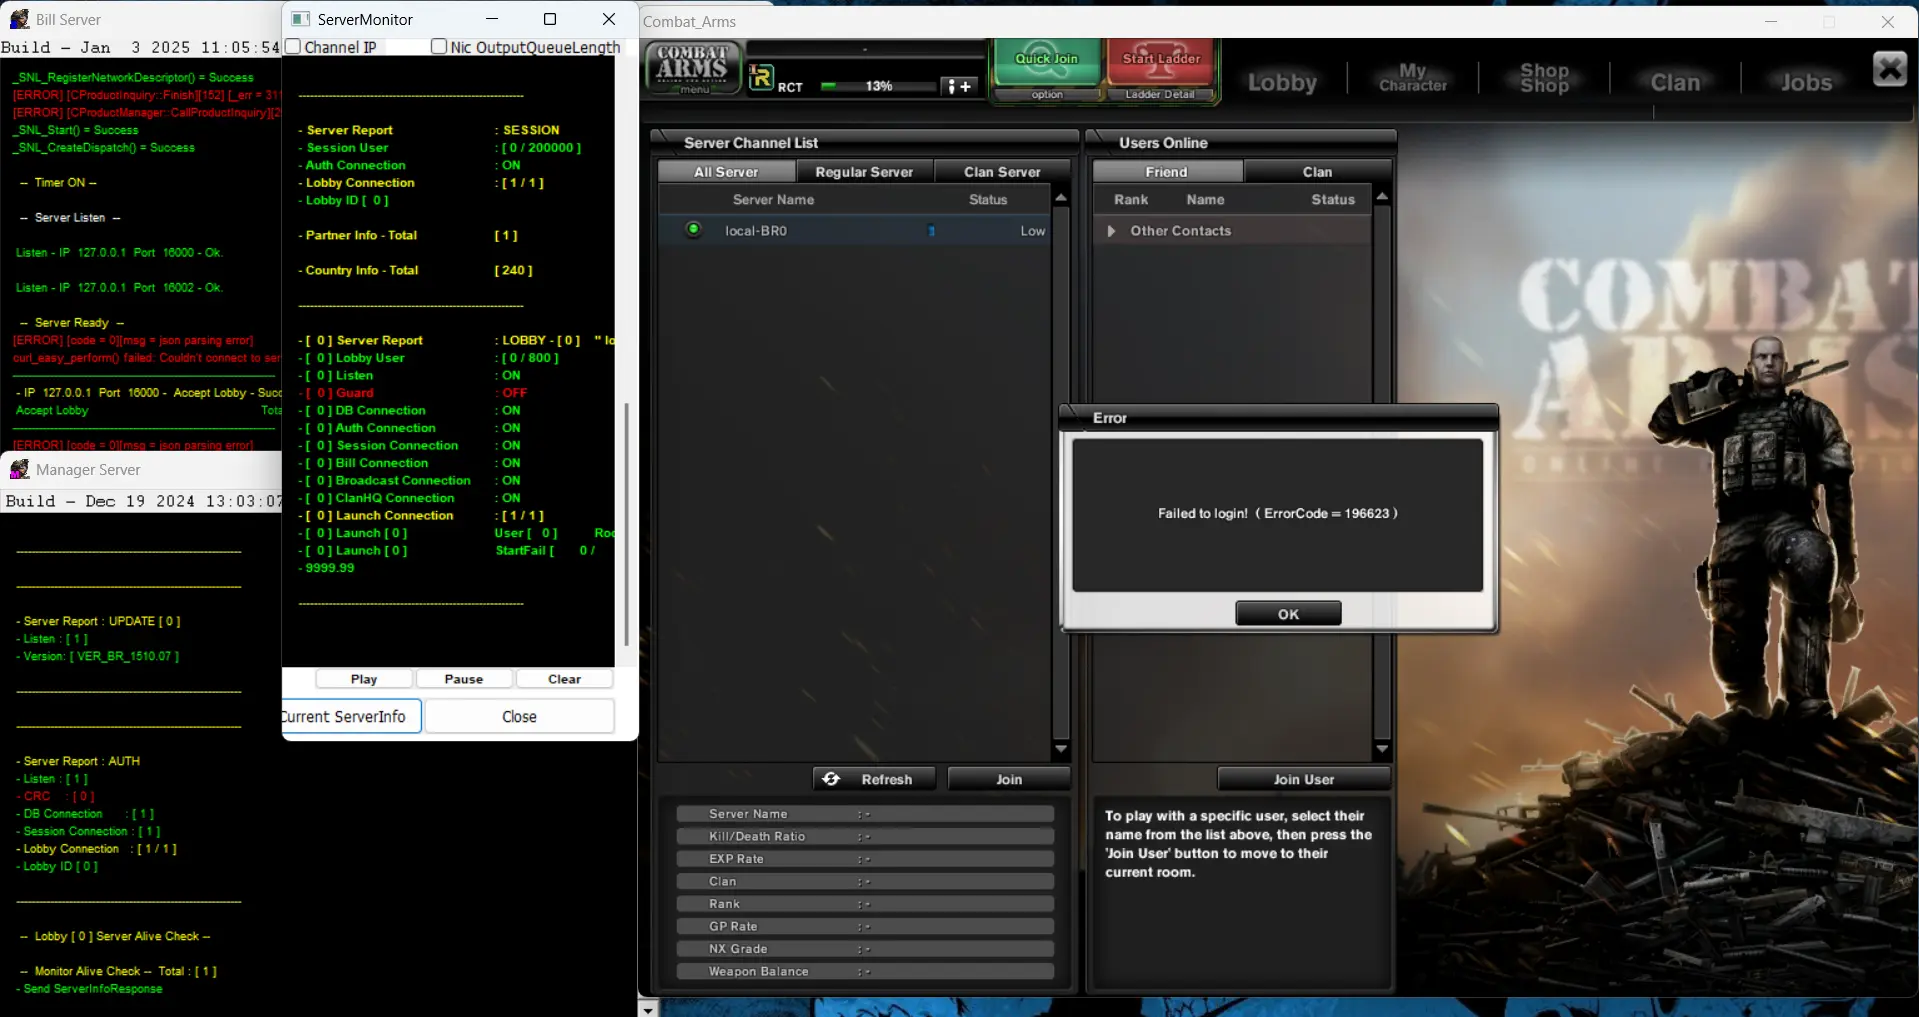The image size is (1919, 1017).
Task: Select the Friend tab in Users Online
Action: [1167, 172]
